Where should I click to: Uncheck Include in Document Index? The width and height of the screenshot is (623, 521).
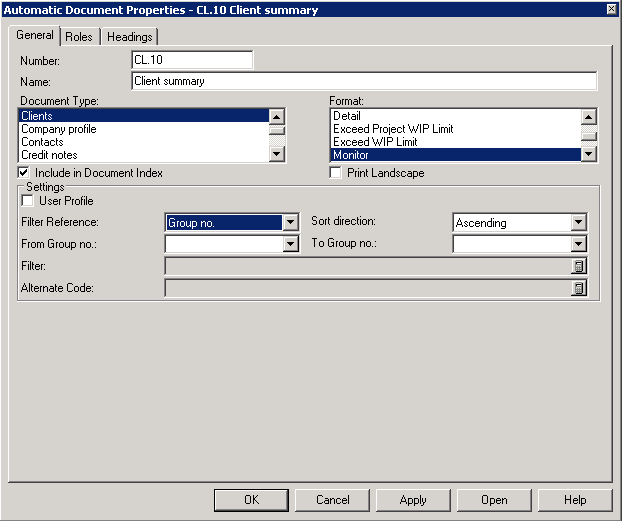click(x=26, y=173)
